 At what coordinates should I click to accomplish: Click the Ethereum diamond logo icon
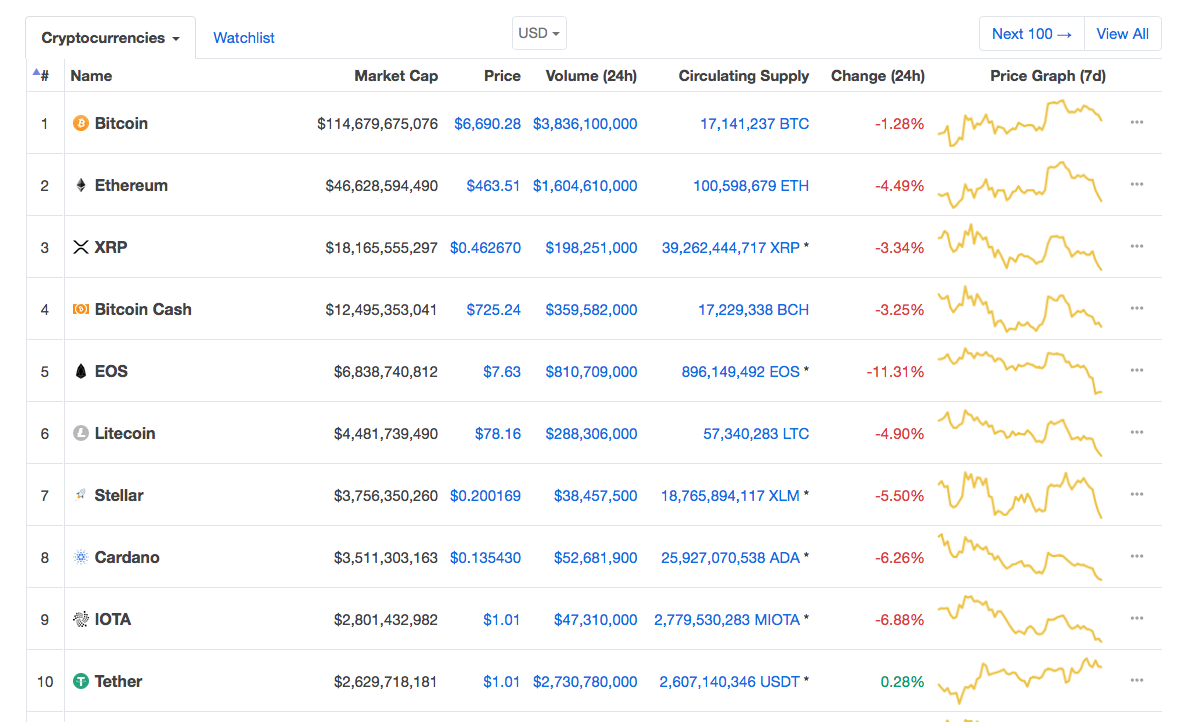click(81, 185)
